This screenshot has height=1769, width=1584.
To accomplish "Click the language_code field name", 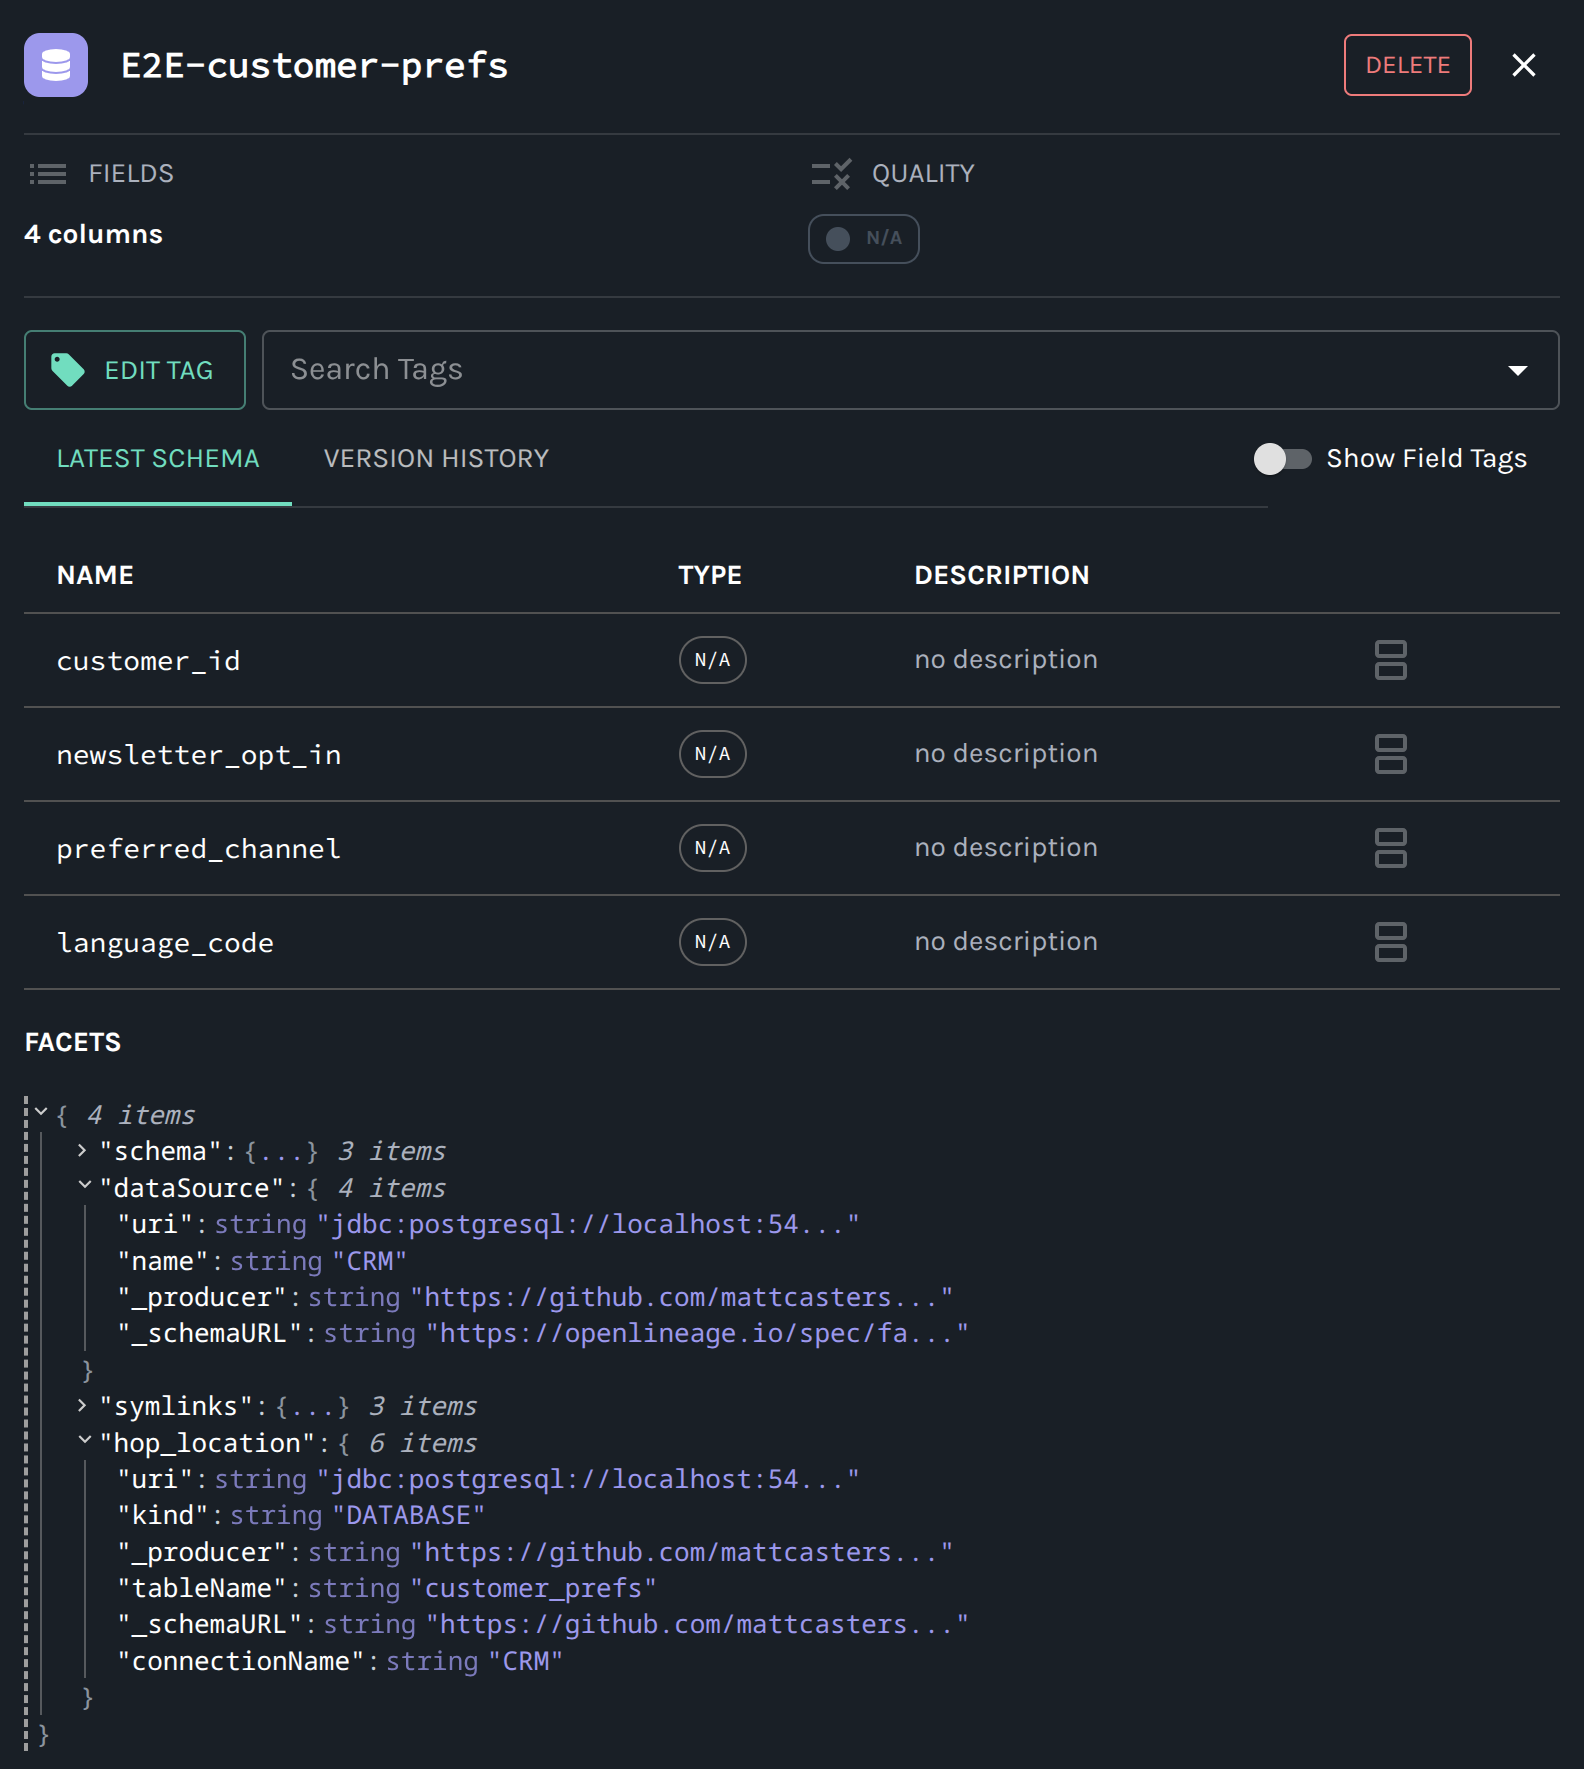I will 165,943.
